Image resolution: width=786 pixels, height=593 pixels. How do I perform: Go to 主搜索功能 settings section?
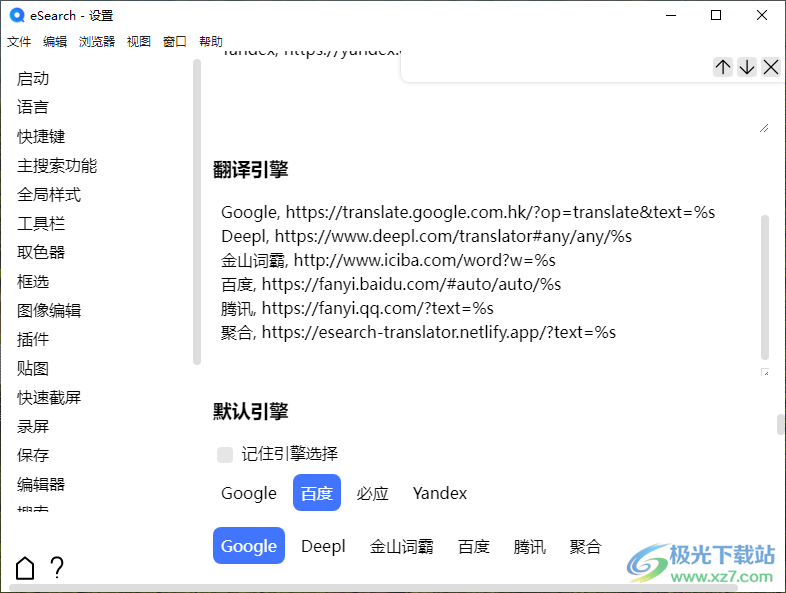click(57, 165)
